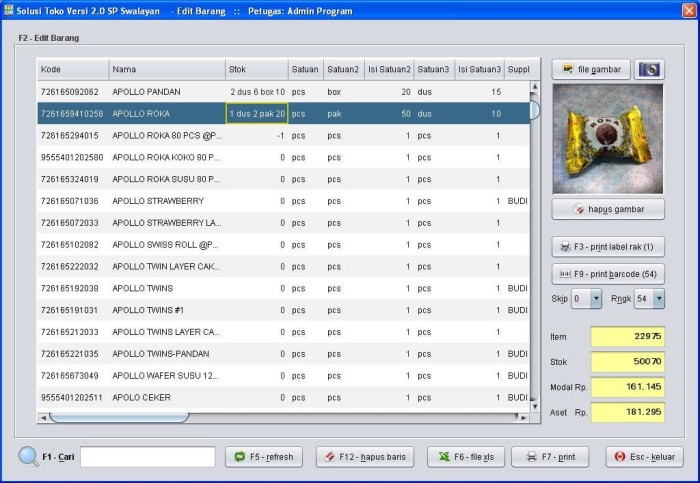Screen dimensions: 700x483
Task: Click the Stok total value 50070
Action: [628, 362]
